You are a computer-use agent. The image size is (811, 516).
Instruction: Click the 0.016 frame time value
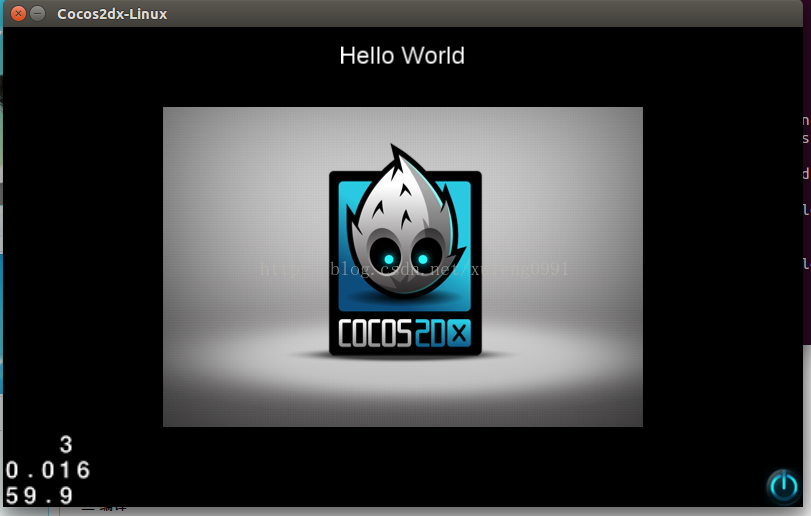pos(48,471)
